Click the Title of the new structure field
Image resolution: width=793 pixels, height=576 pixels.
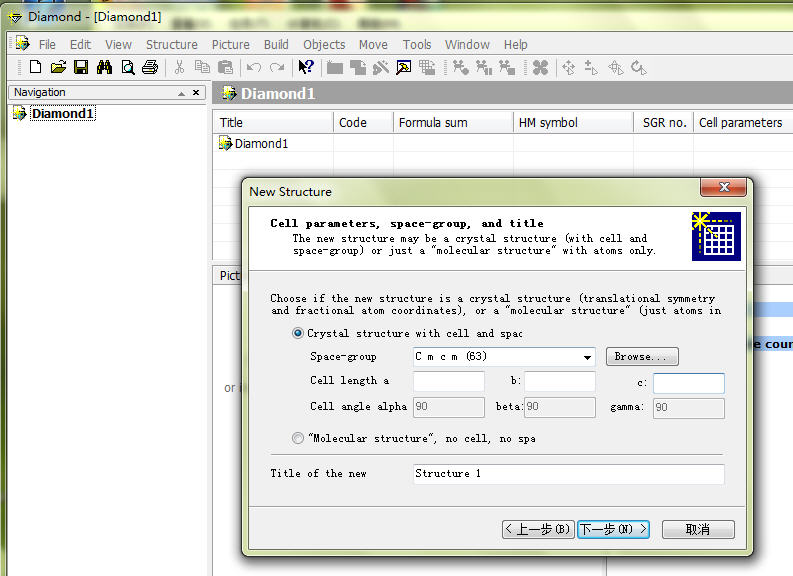click(568, 474)
